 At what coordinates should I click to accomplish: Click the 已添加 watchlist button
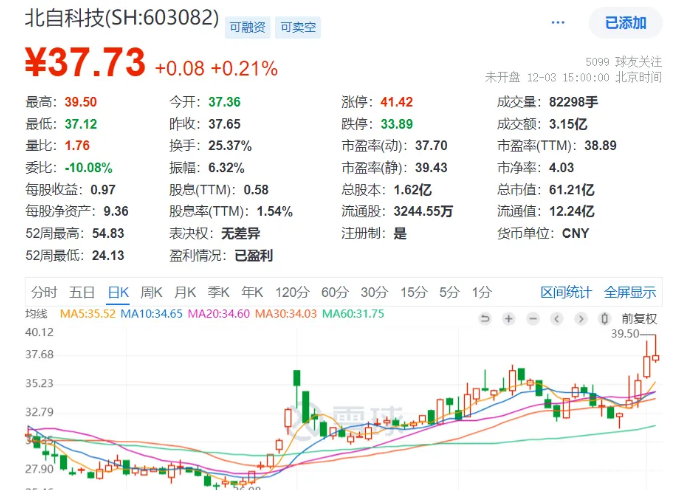point(626,22)
